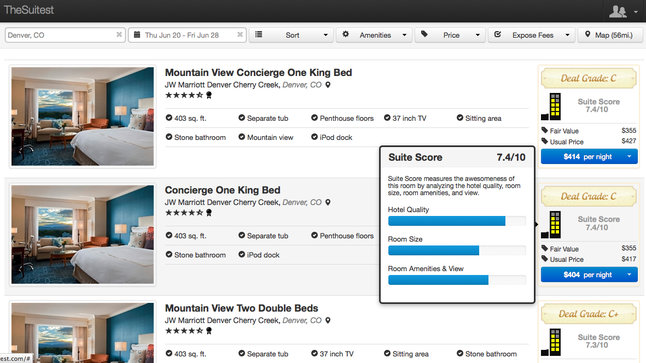Open dropdown arrow beside user account icon

coord(636,12)
